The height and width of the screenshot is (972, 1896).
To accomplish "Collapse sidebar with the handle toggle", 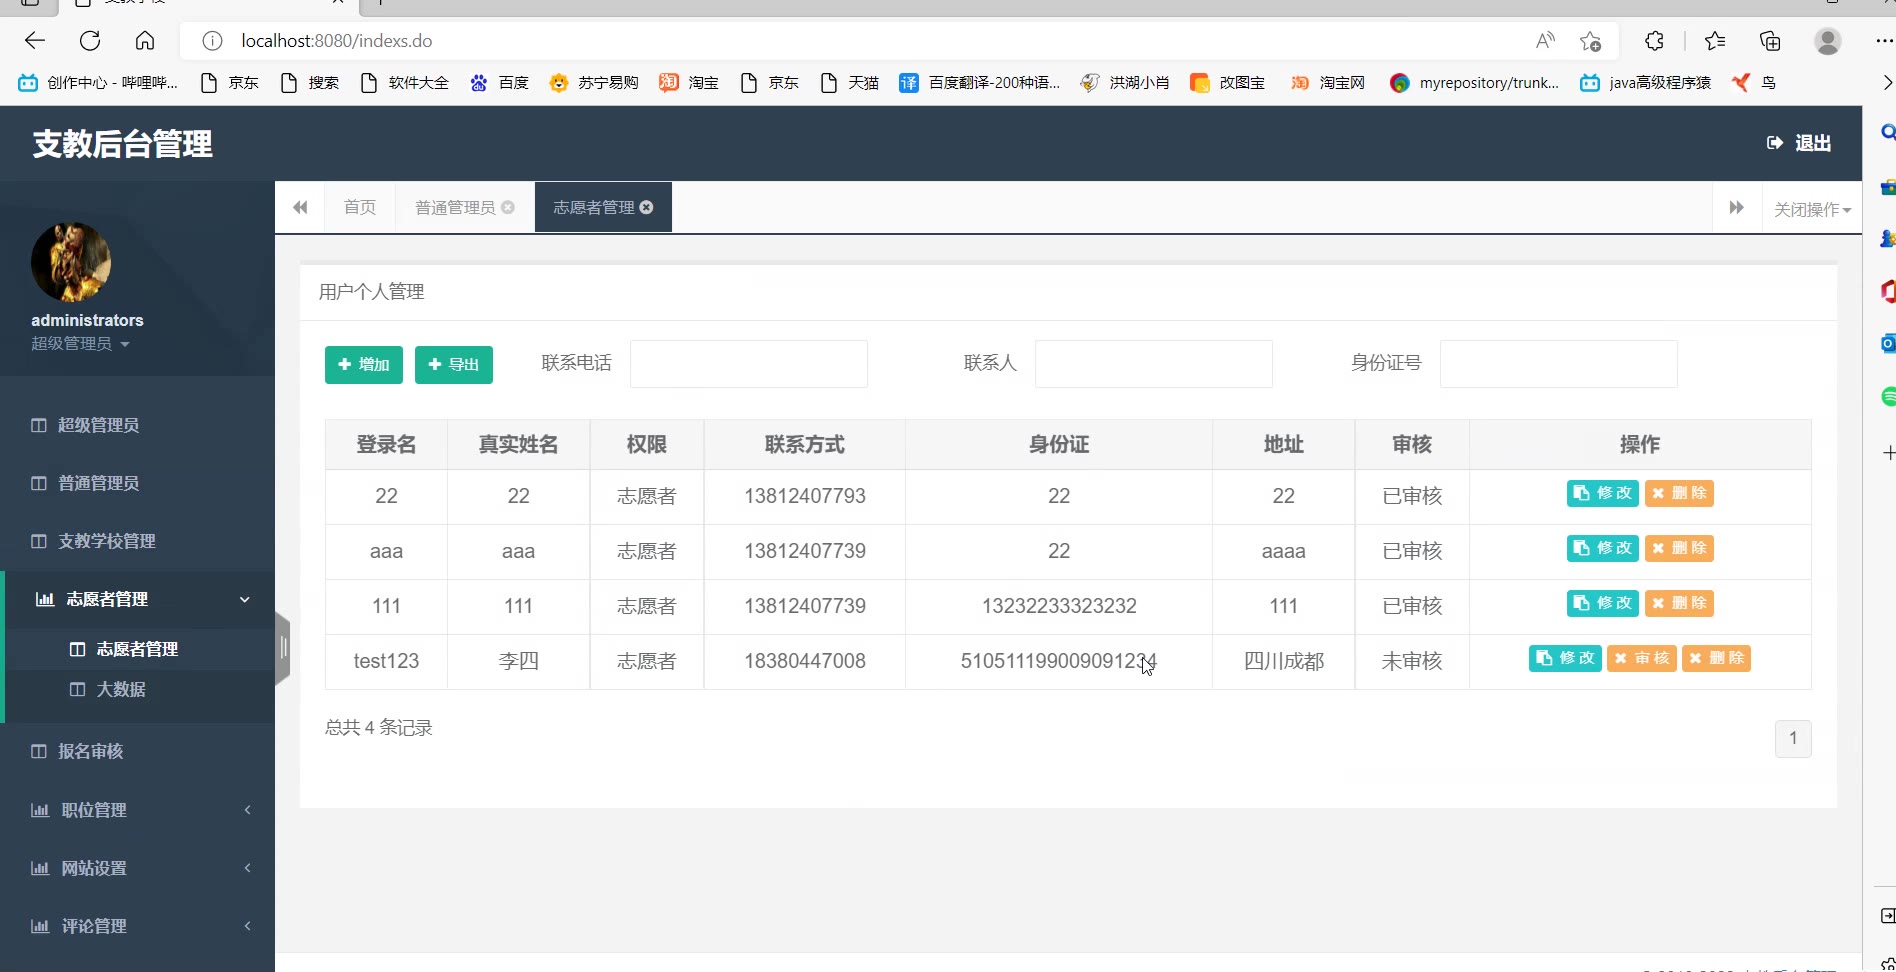I will pyautogui.click(x=283, y=648).
